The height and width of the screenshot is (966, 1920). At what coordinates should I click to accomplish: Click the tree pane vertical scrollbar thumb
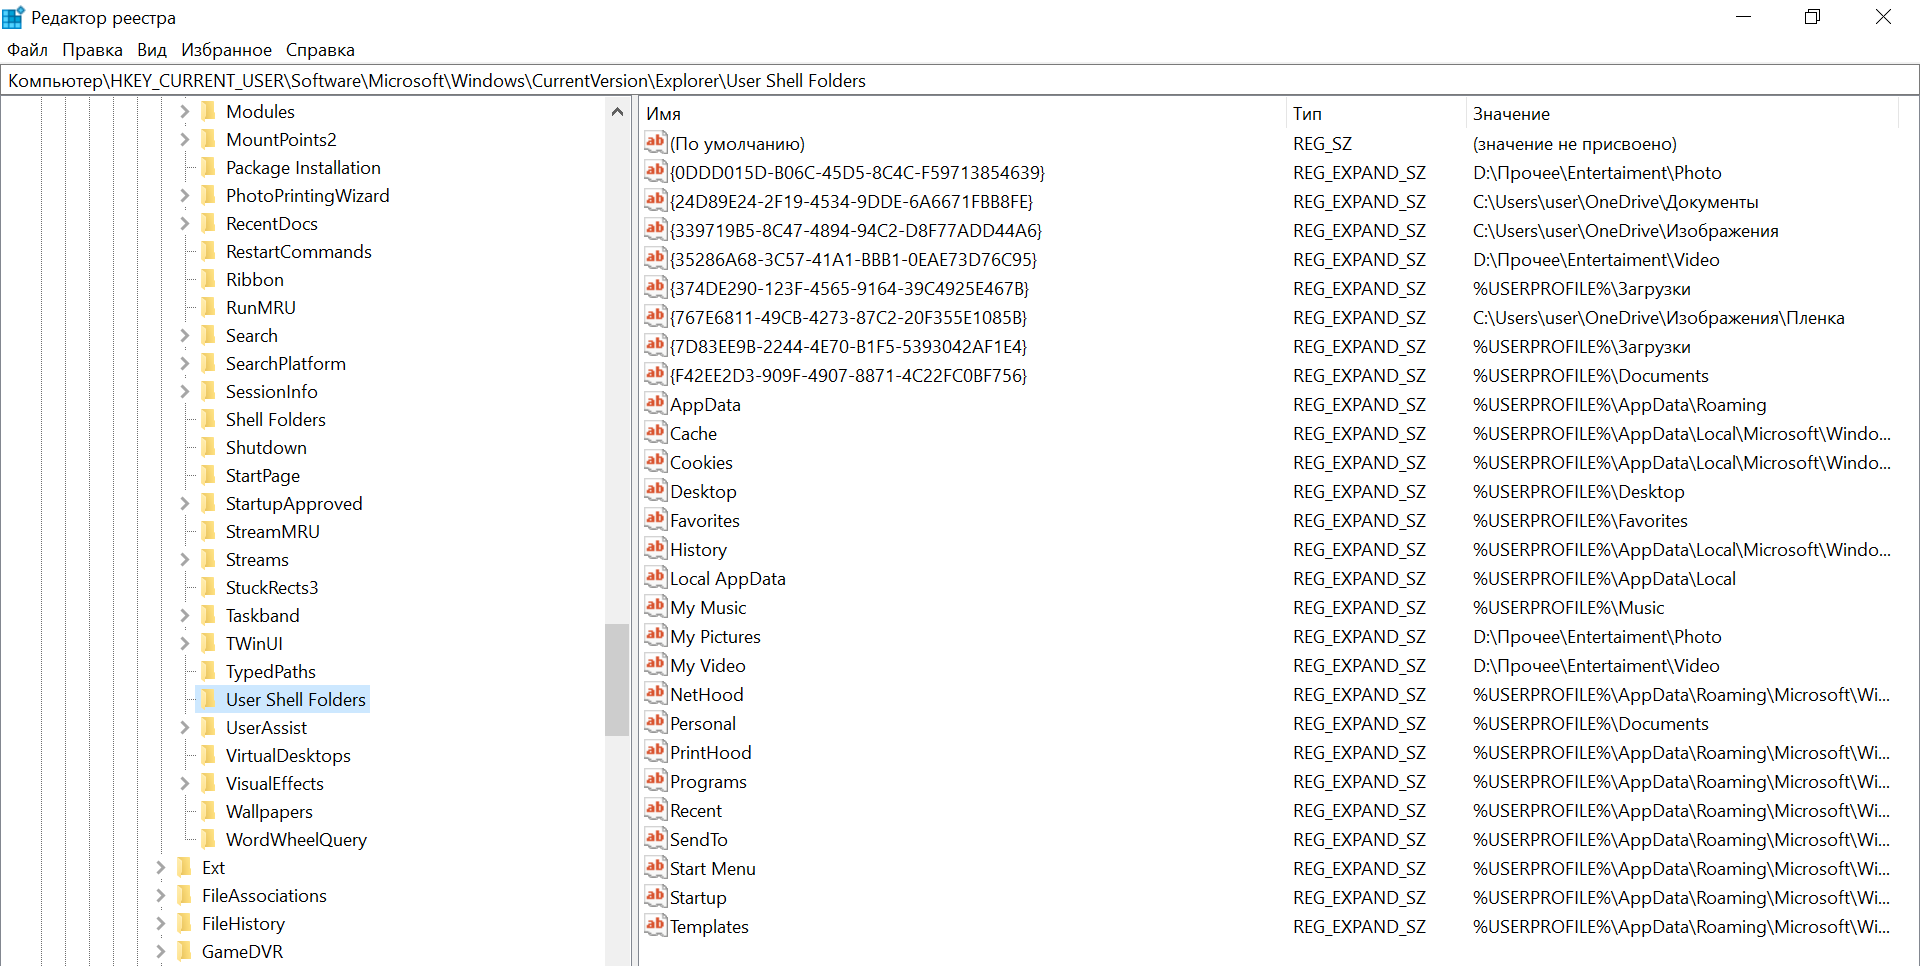coord(617,679)
